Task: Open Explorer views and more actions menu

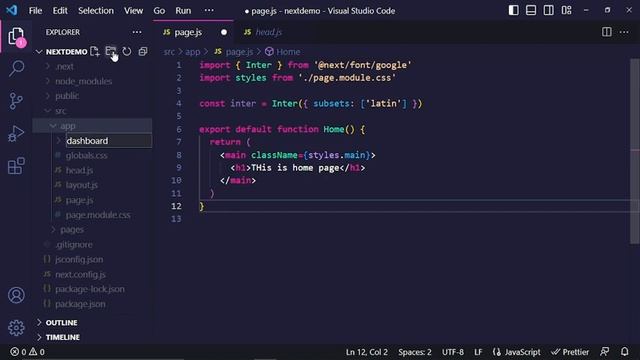Action: (x=137, y=32)
